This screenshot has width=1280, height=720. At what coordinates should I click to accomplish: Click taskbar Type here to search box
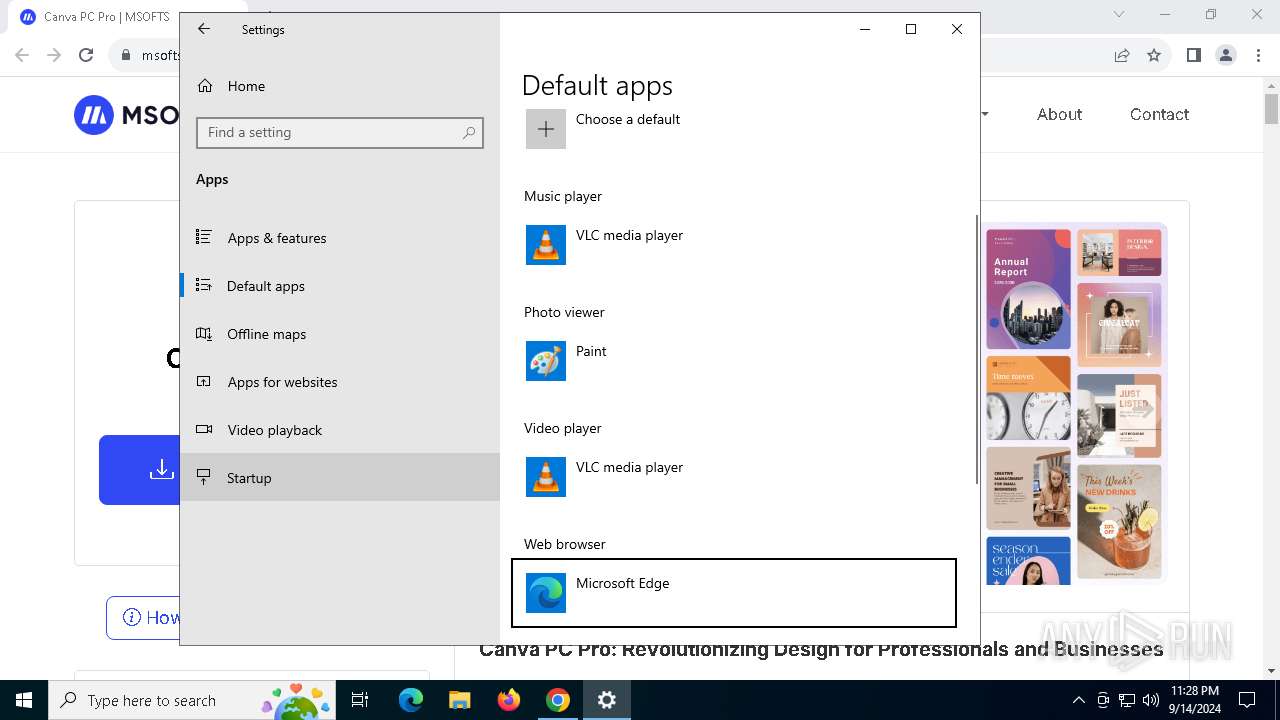pos(193,700)
